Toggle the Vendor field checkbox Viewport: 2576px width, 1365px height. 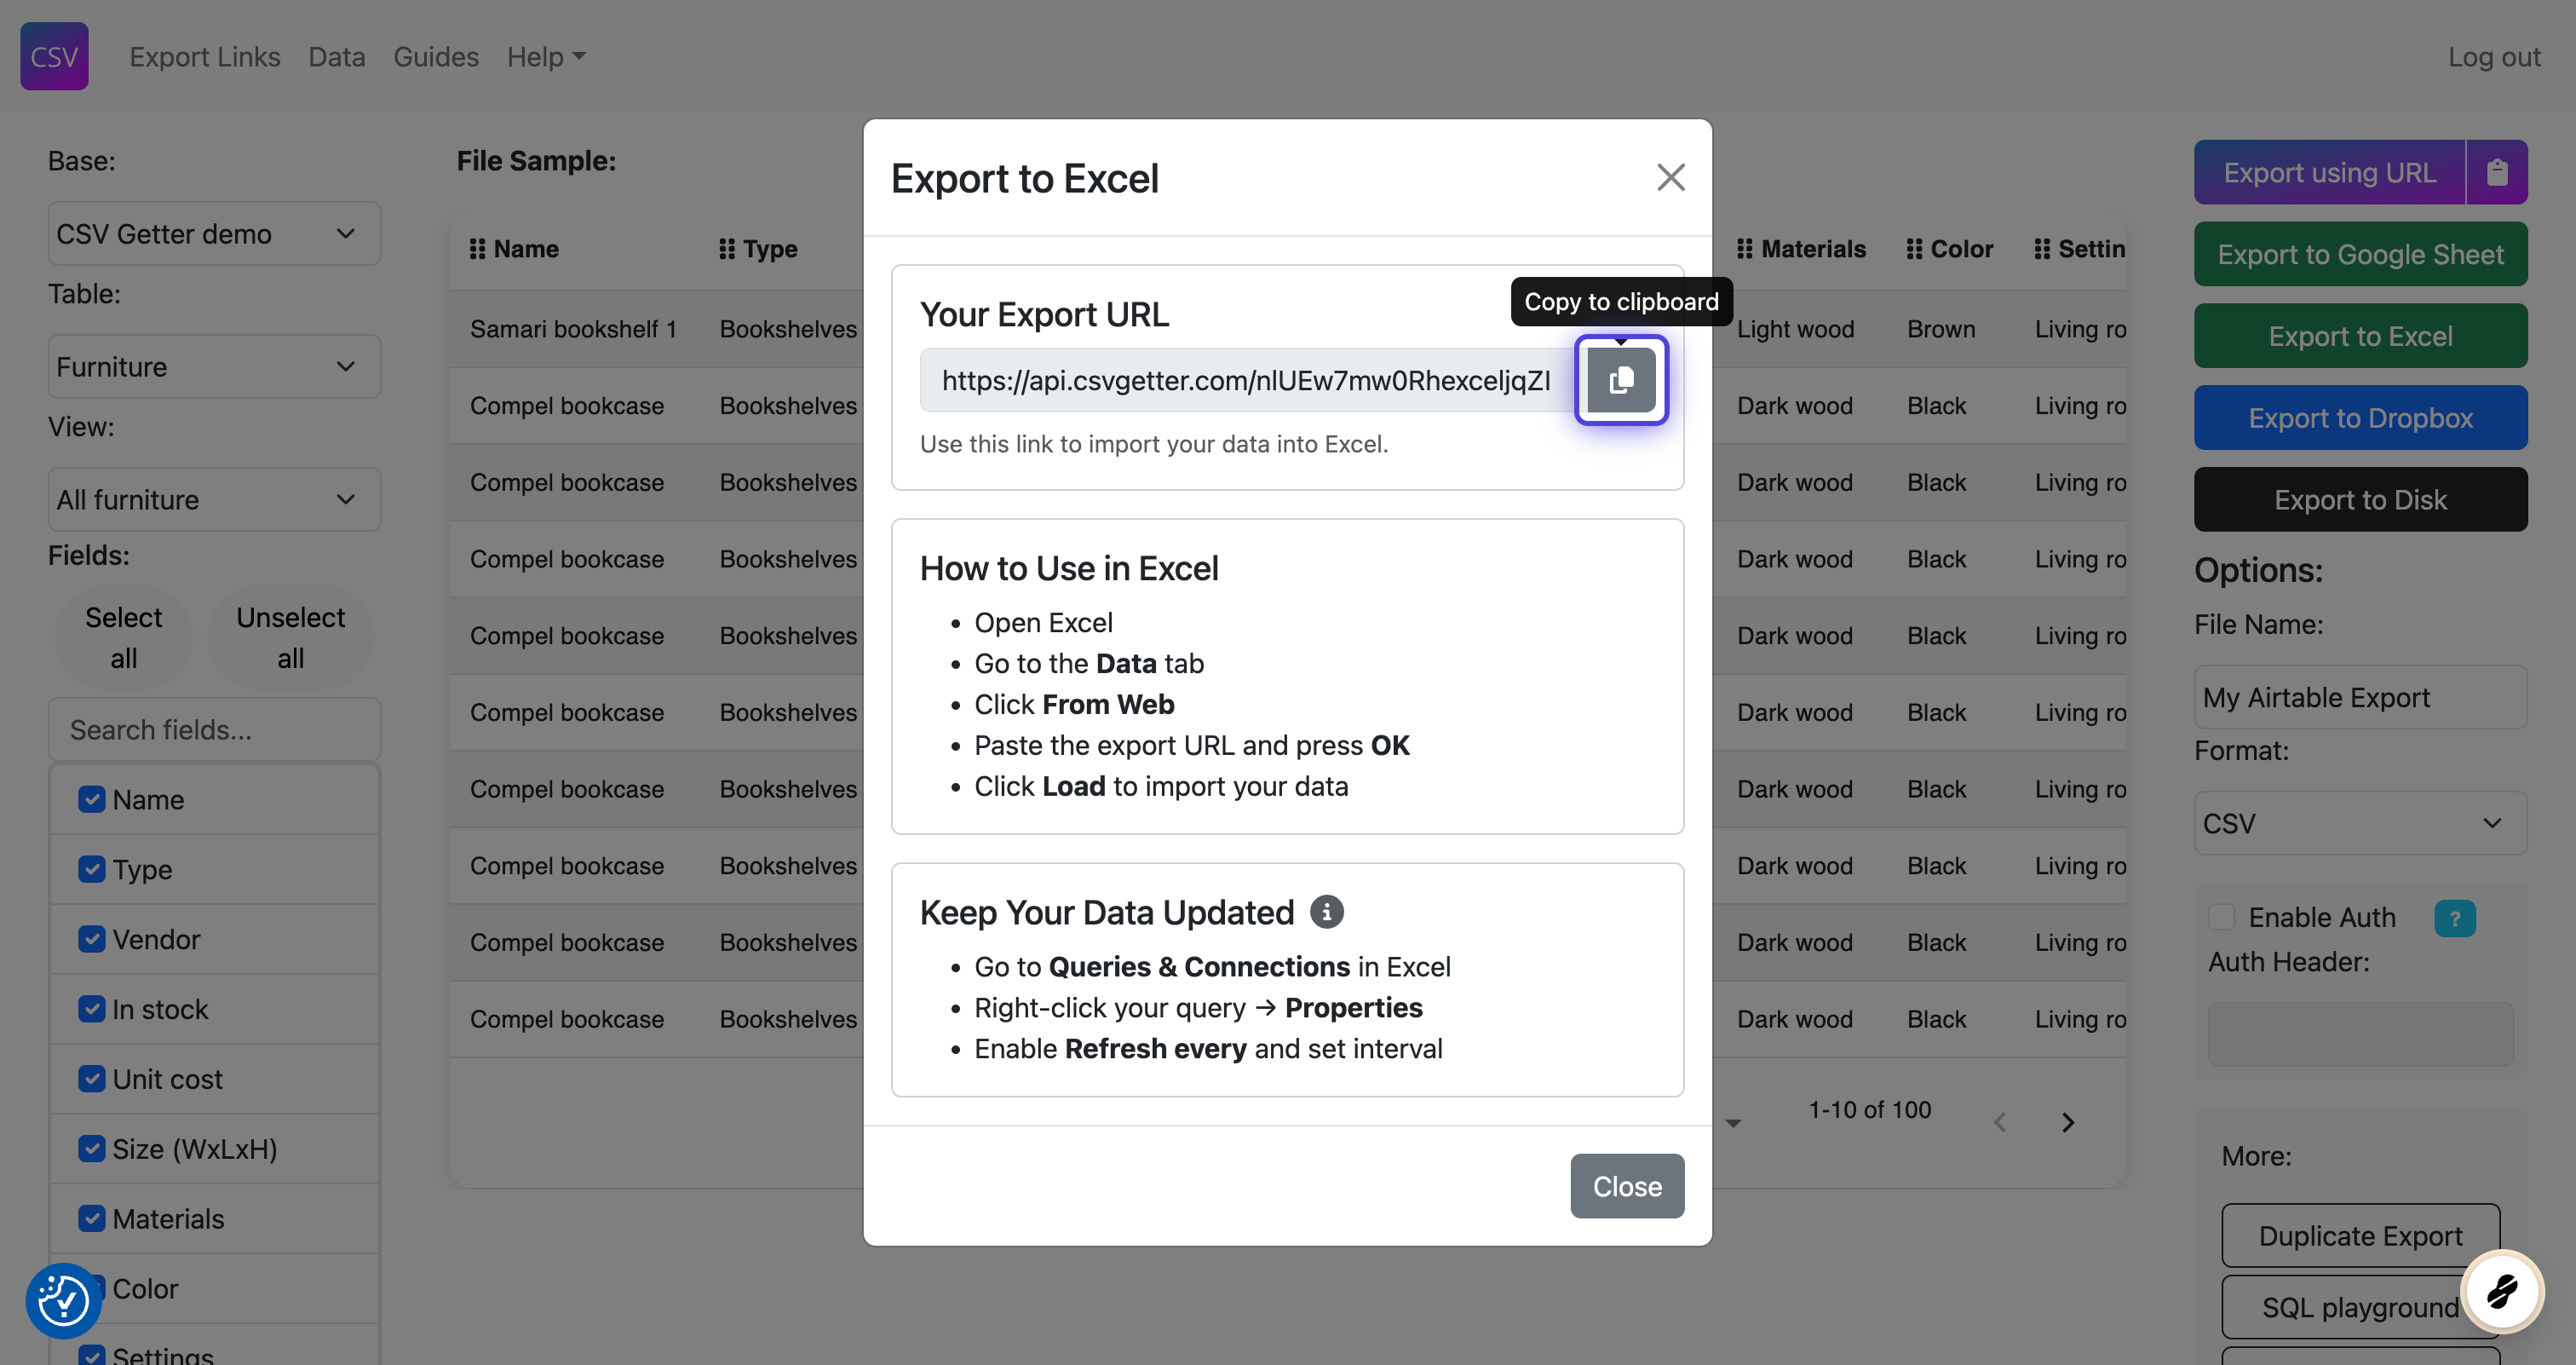92,939
